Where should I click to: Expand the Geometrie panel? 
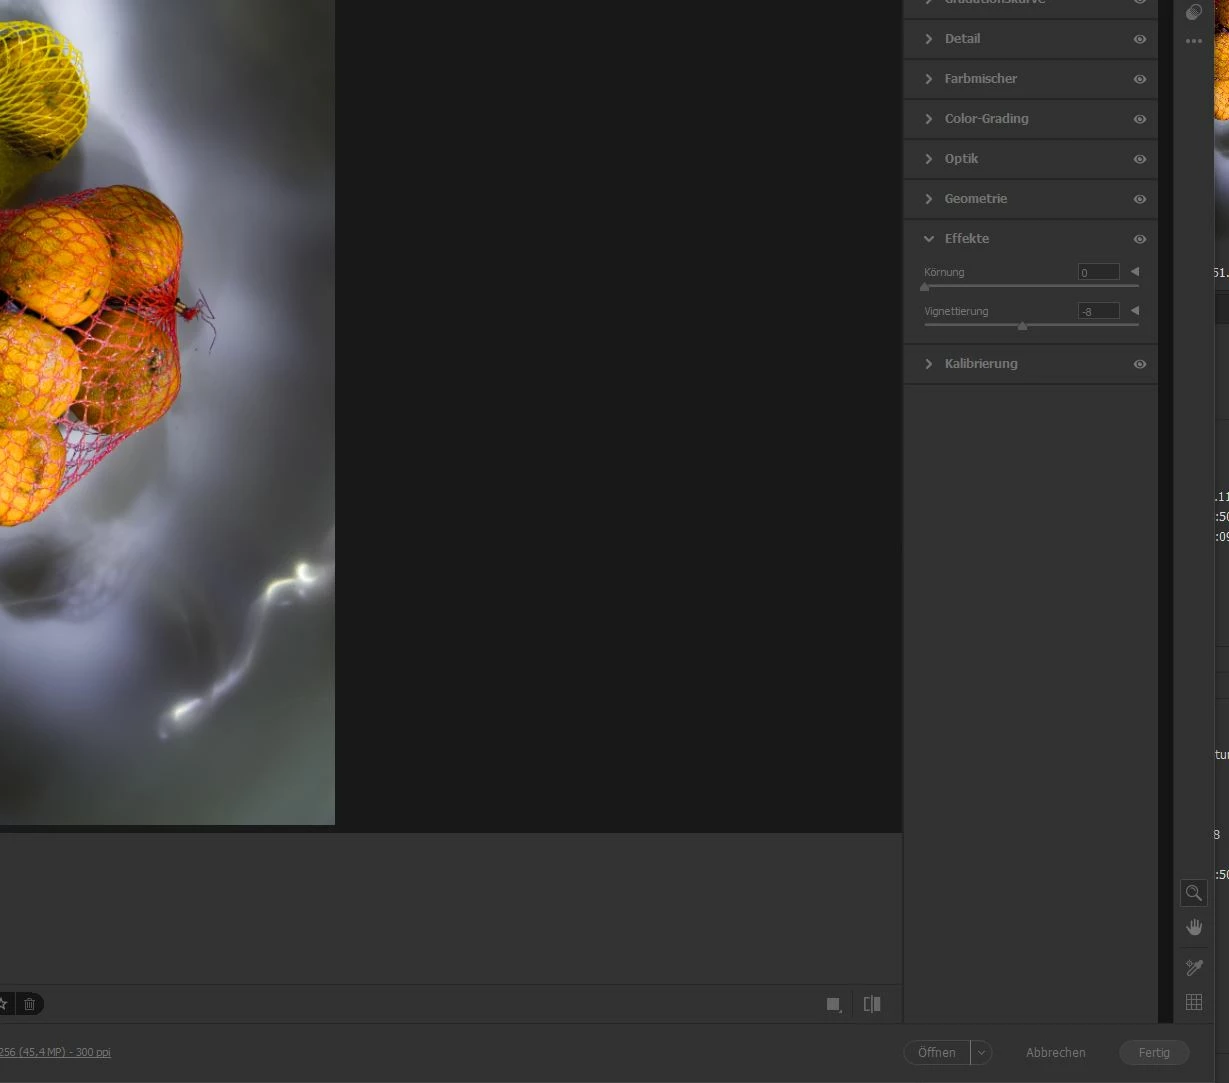click(929, 199)
